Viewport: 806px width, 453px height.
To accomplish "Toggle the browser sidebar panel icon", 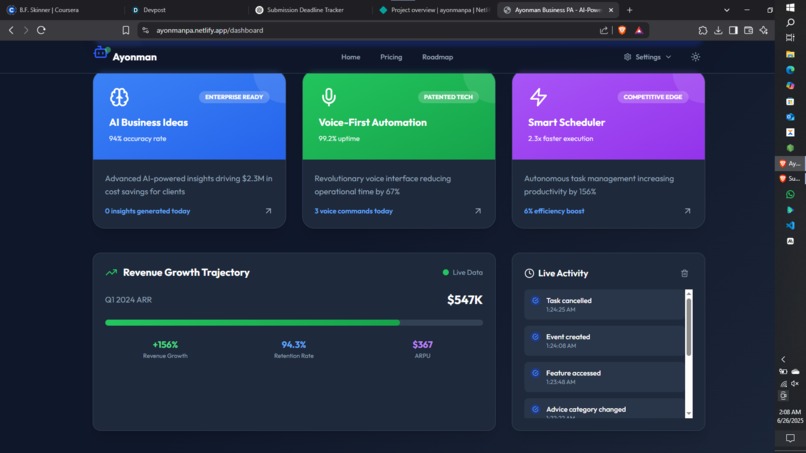I will pos(733,30).
